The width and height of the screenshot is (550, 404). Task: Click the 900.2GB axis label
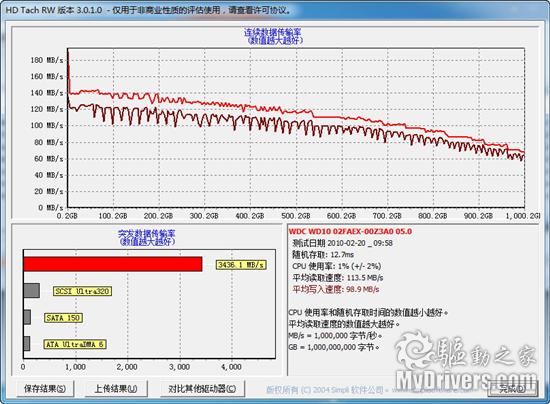click(478, 216)
